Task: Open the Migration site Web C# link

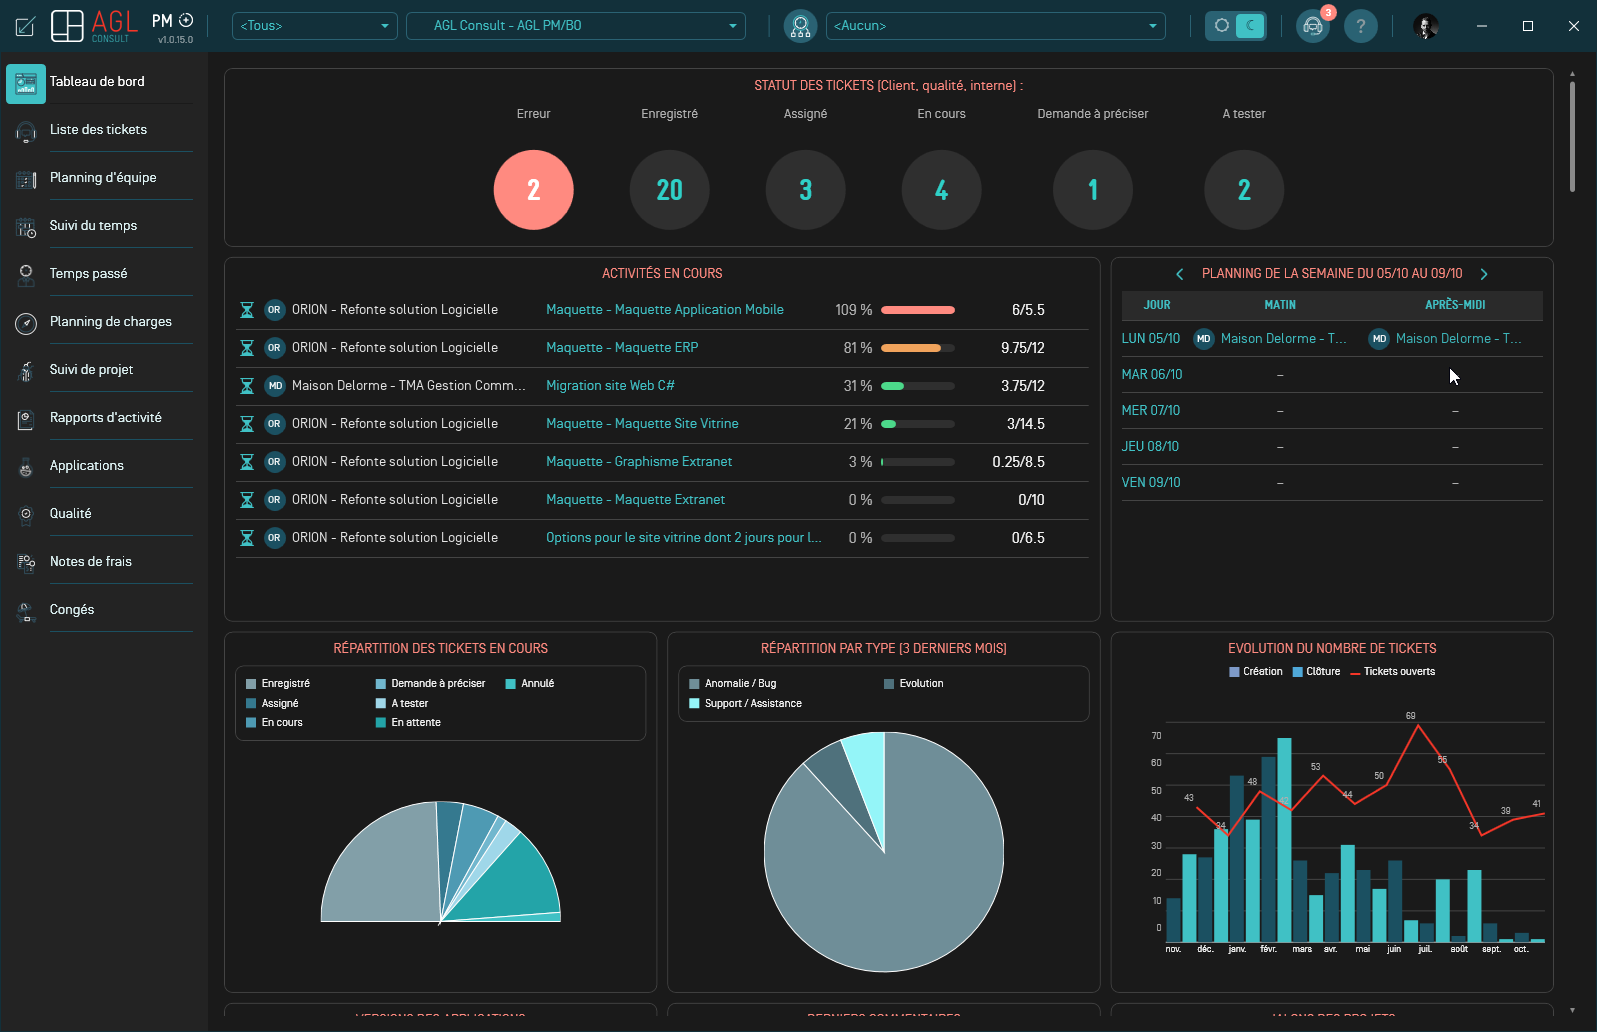Action: point(610,386)
